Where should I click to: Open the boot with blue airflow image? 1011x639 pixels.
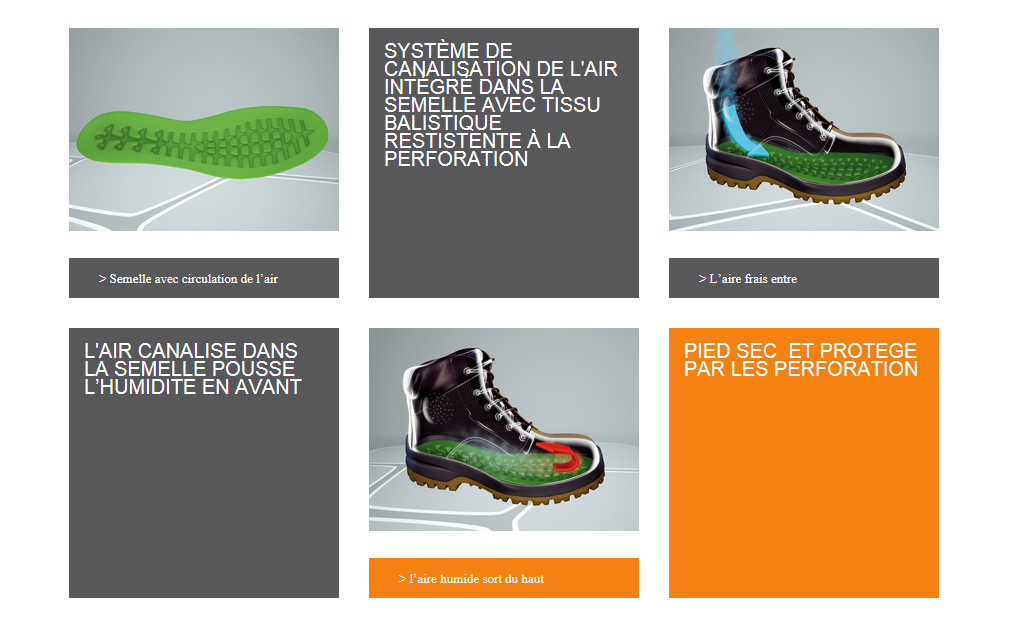(803, 129)
